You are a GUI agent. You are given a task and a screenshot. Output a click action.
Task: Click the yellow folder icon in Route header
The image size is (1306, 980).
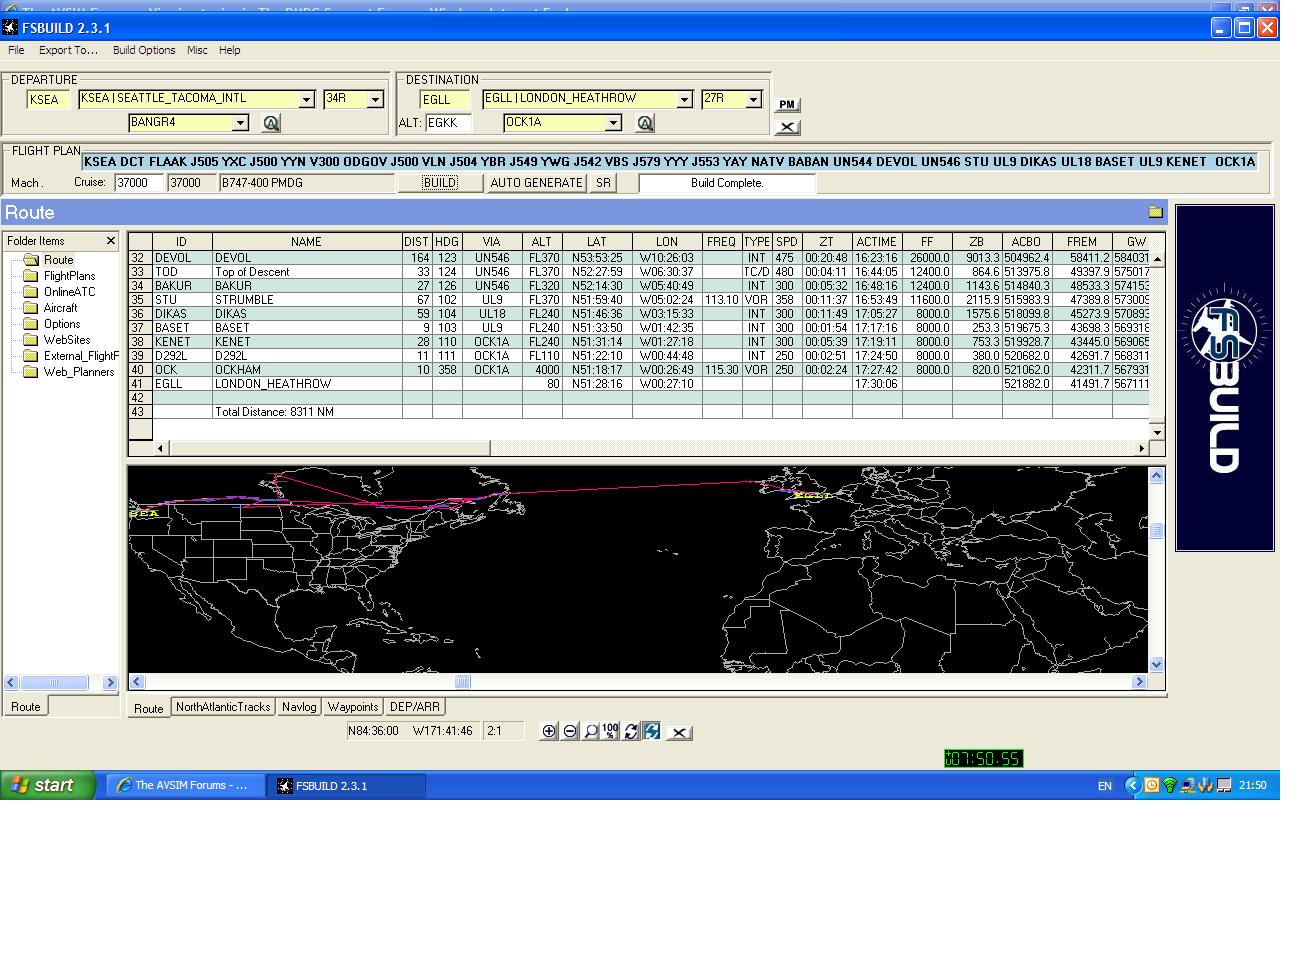pyautogui.click(x=1155, y=212)
